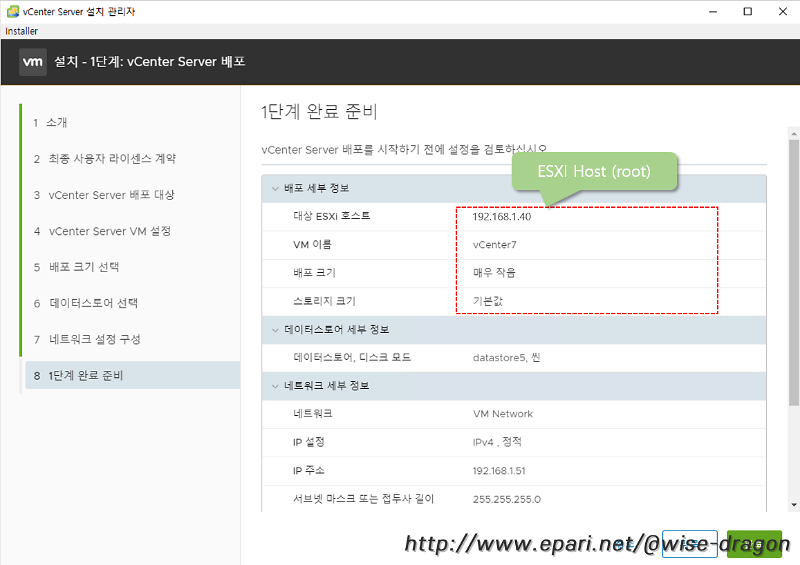Viewport: 800px width, 565px height.
Task: Click the IP 설정 label
Action: 309,442
